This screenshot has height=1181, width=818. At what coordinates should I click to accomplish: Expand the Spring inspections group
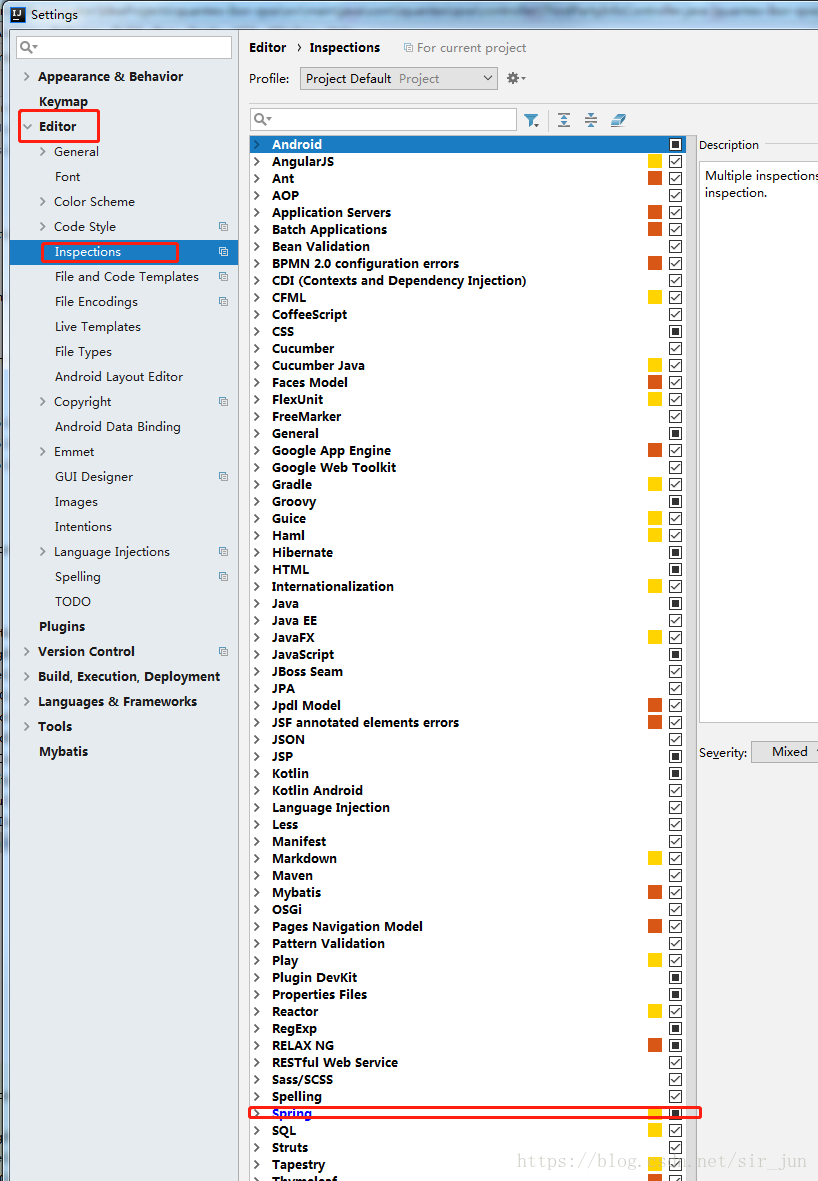(x=257, y=1113)
